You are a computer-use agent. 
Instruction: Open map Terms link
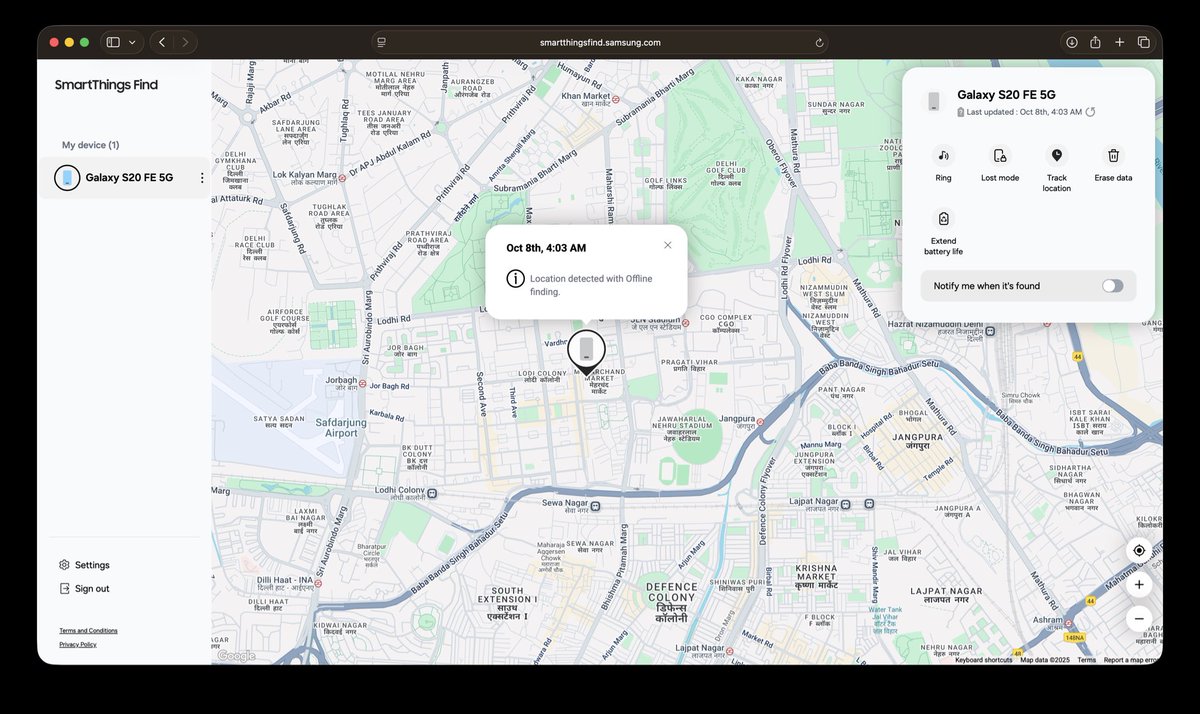1086,660
